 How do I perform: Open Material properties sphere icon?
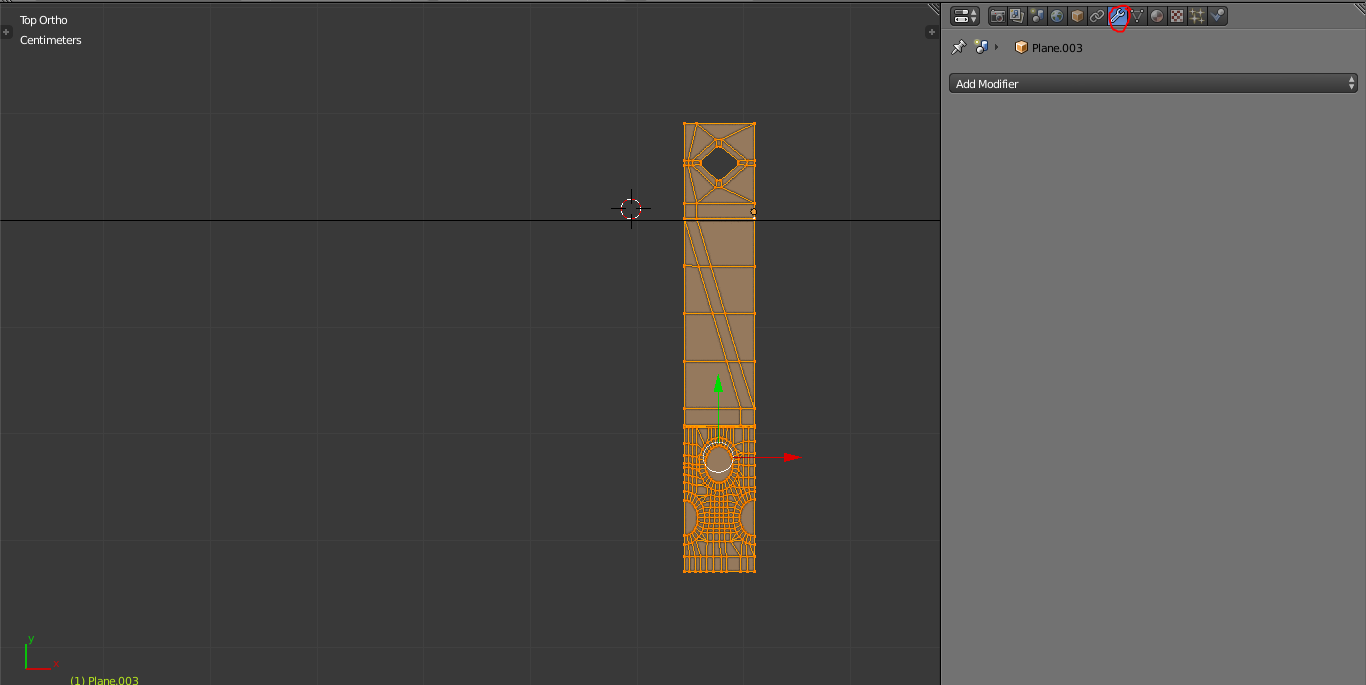pyautogui.click(x=1157, y=15)
